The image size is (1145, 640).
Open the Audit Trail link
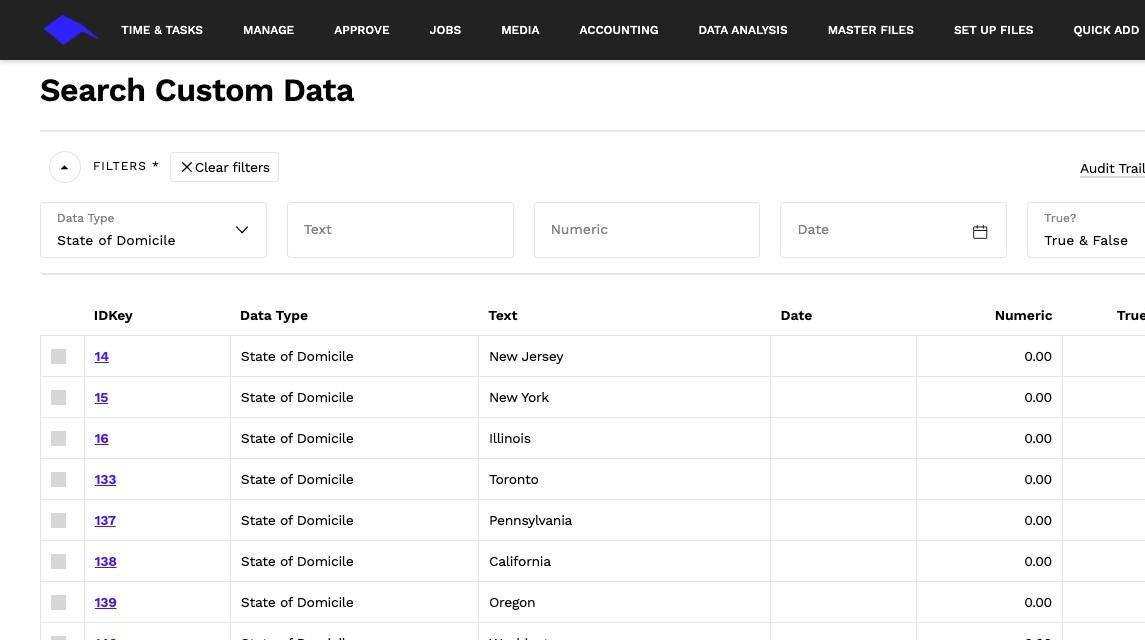coord(1112,169)
